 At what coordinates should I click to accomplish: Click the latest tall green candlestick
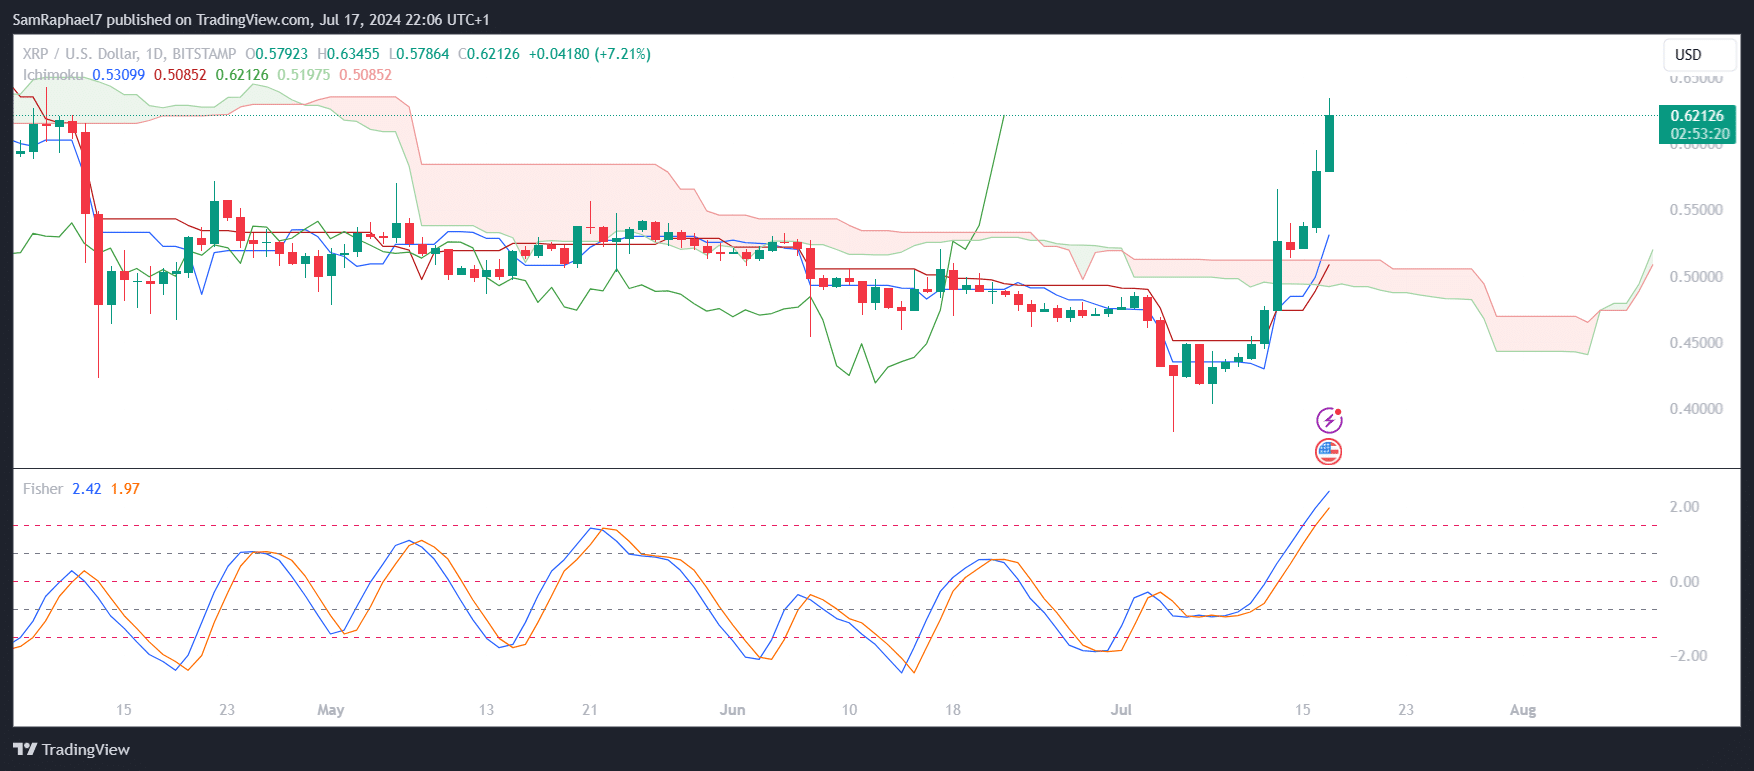1329,143
